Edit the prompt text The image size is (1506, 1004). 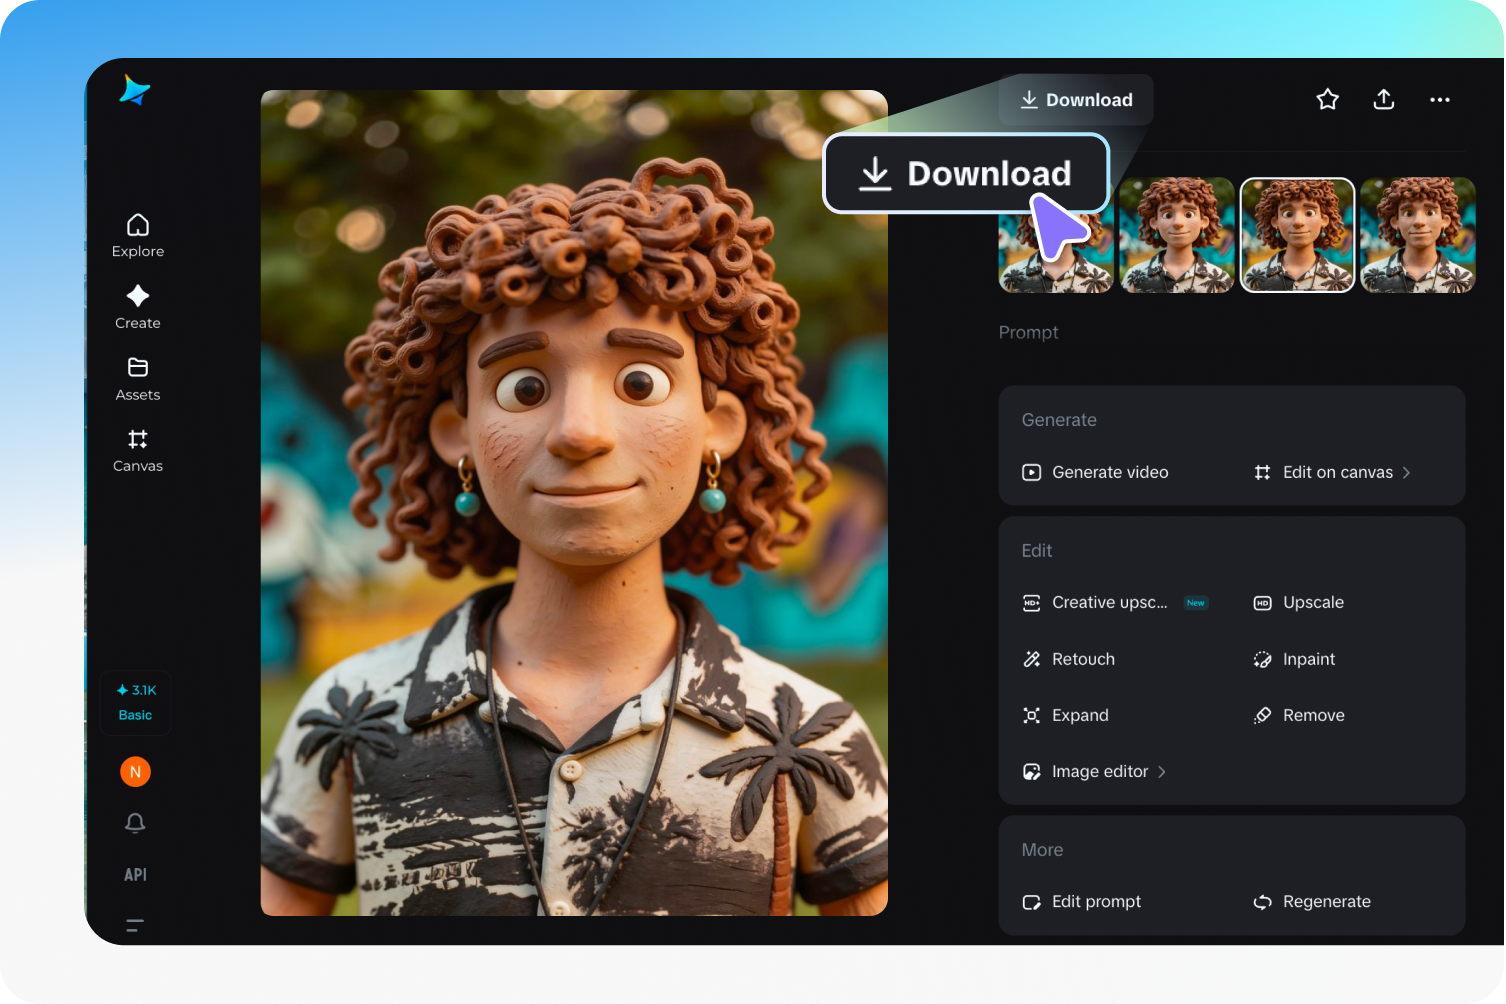point(1096,901)
